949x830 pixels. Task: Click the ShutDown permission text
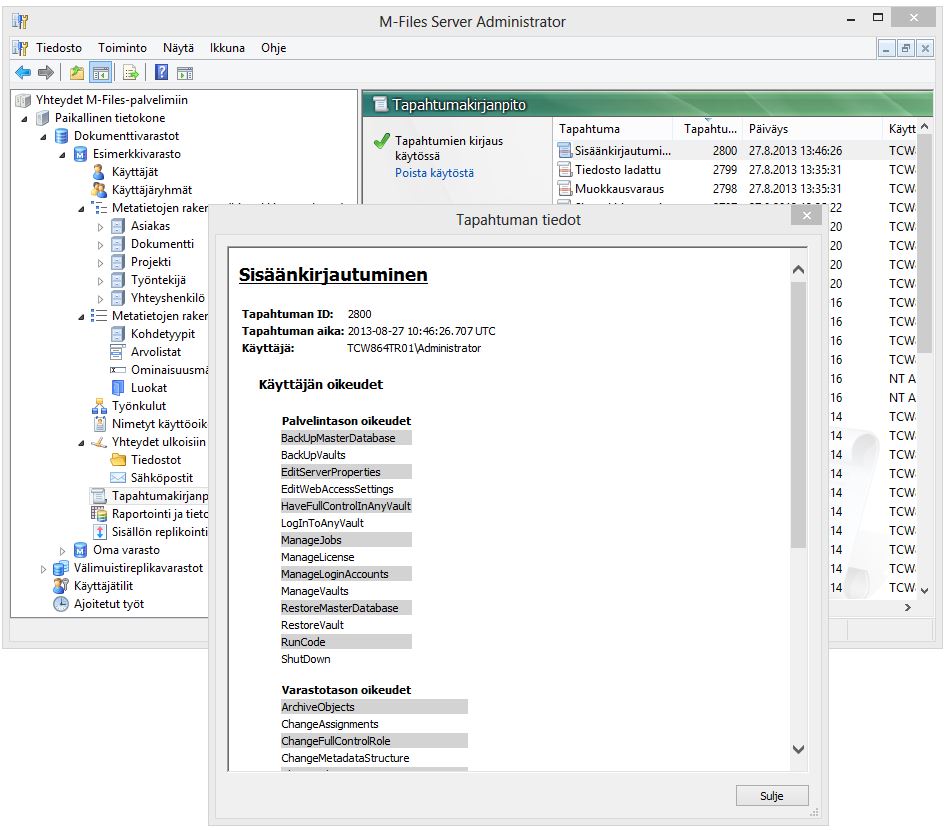306,659
